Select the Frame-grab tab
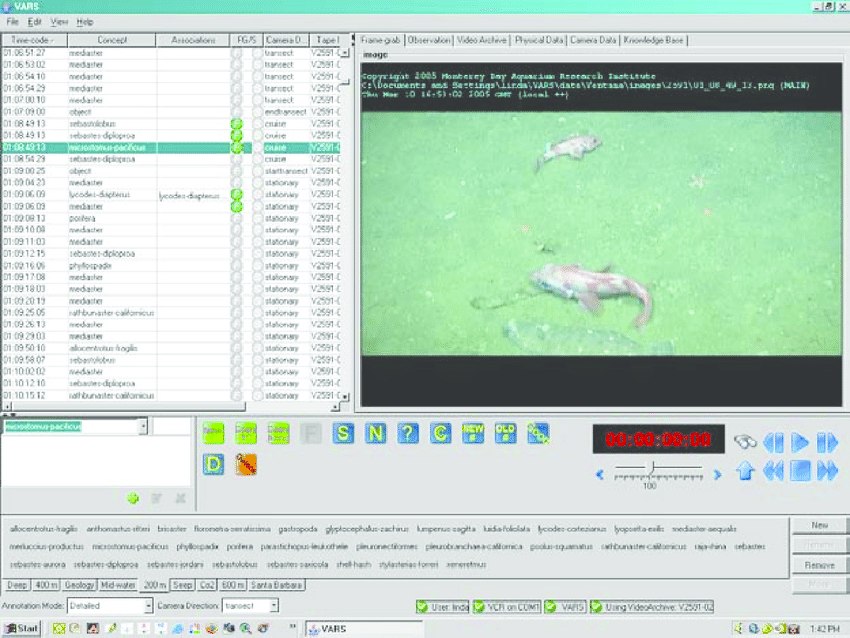Screen dimensions: 850x638 click(381, 40)
